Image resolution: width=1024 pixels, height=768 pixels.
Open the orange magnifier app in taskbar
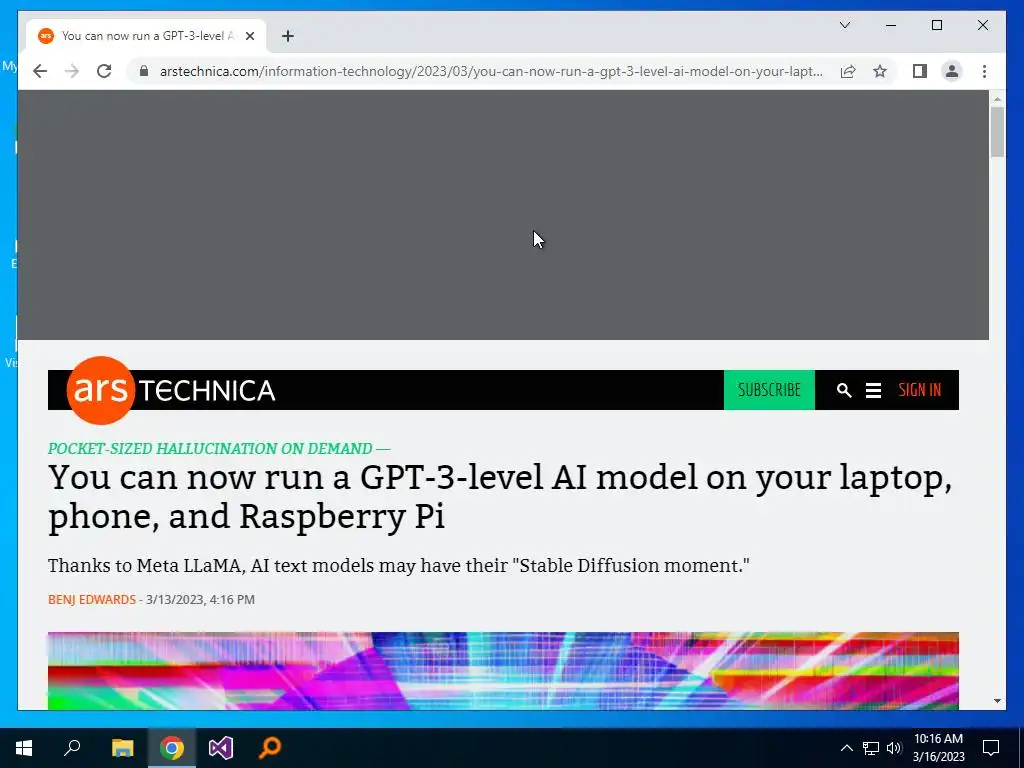tap(270, 748)
